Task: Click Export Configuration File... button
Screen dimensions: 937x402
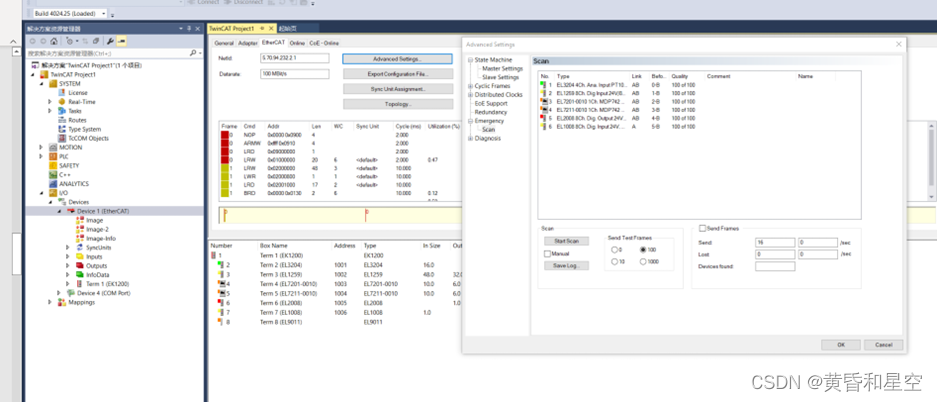Action: (x=397, y=74)
